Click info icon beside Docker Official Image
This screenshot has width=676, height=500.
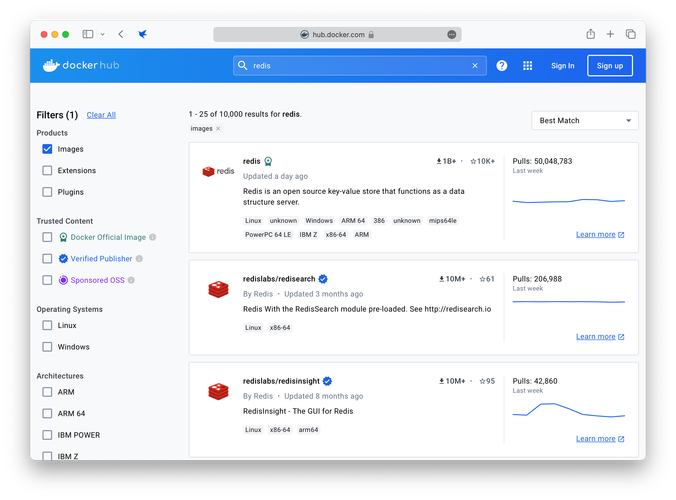pyautogui.click(x=153, y=237)
